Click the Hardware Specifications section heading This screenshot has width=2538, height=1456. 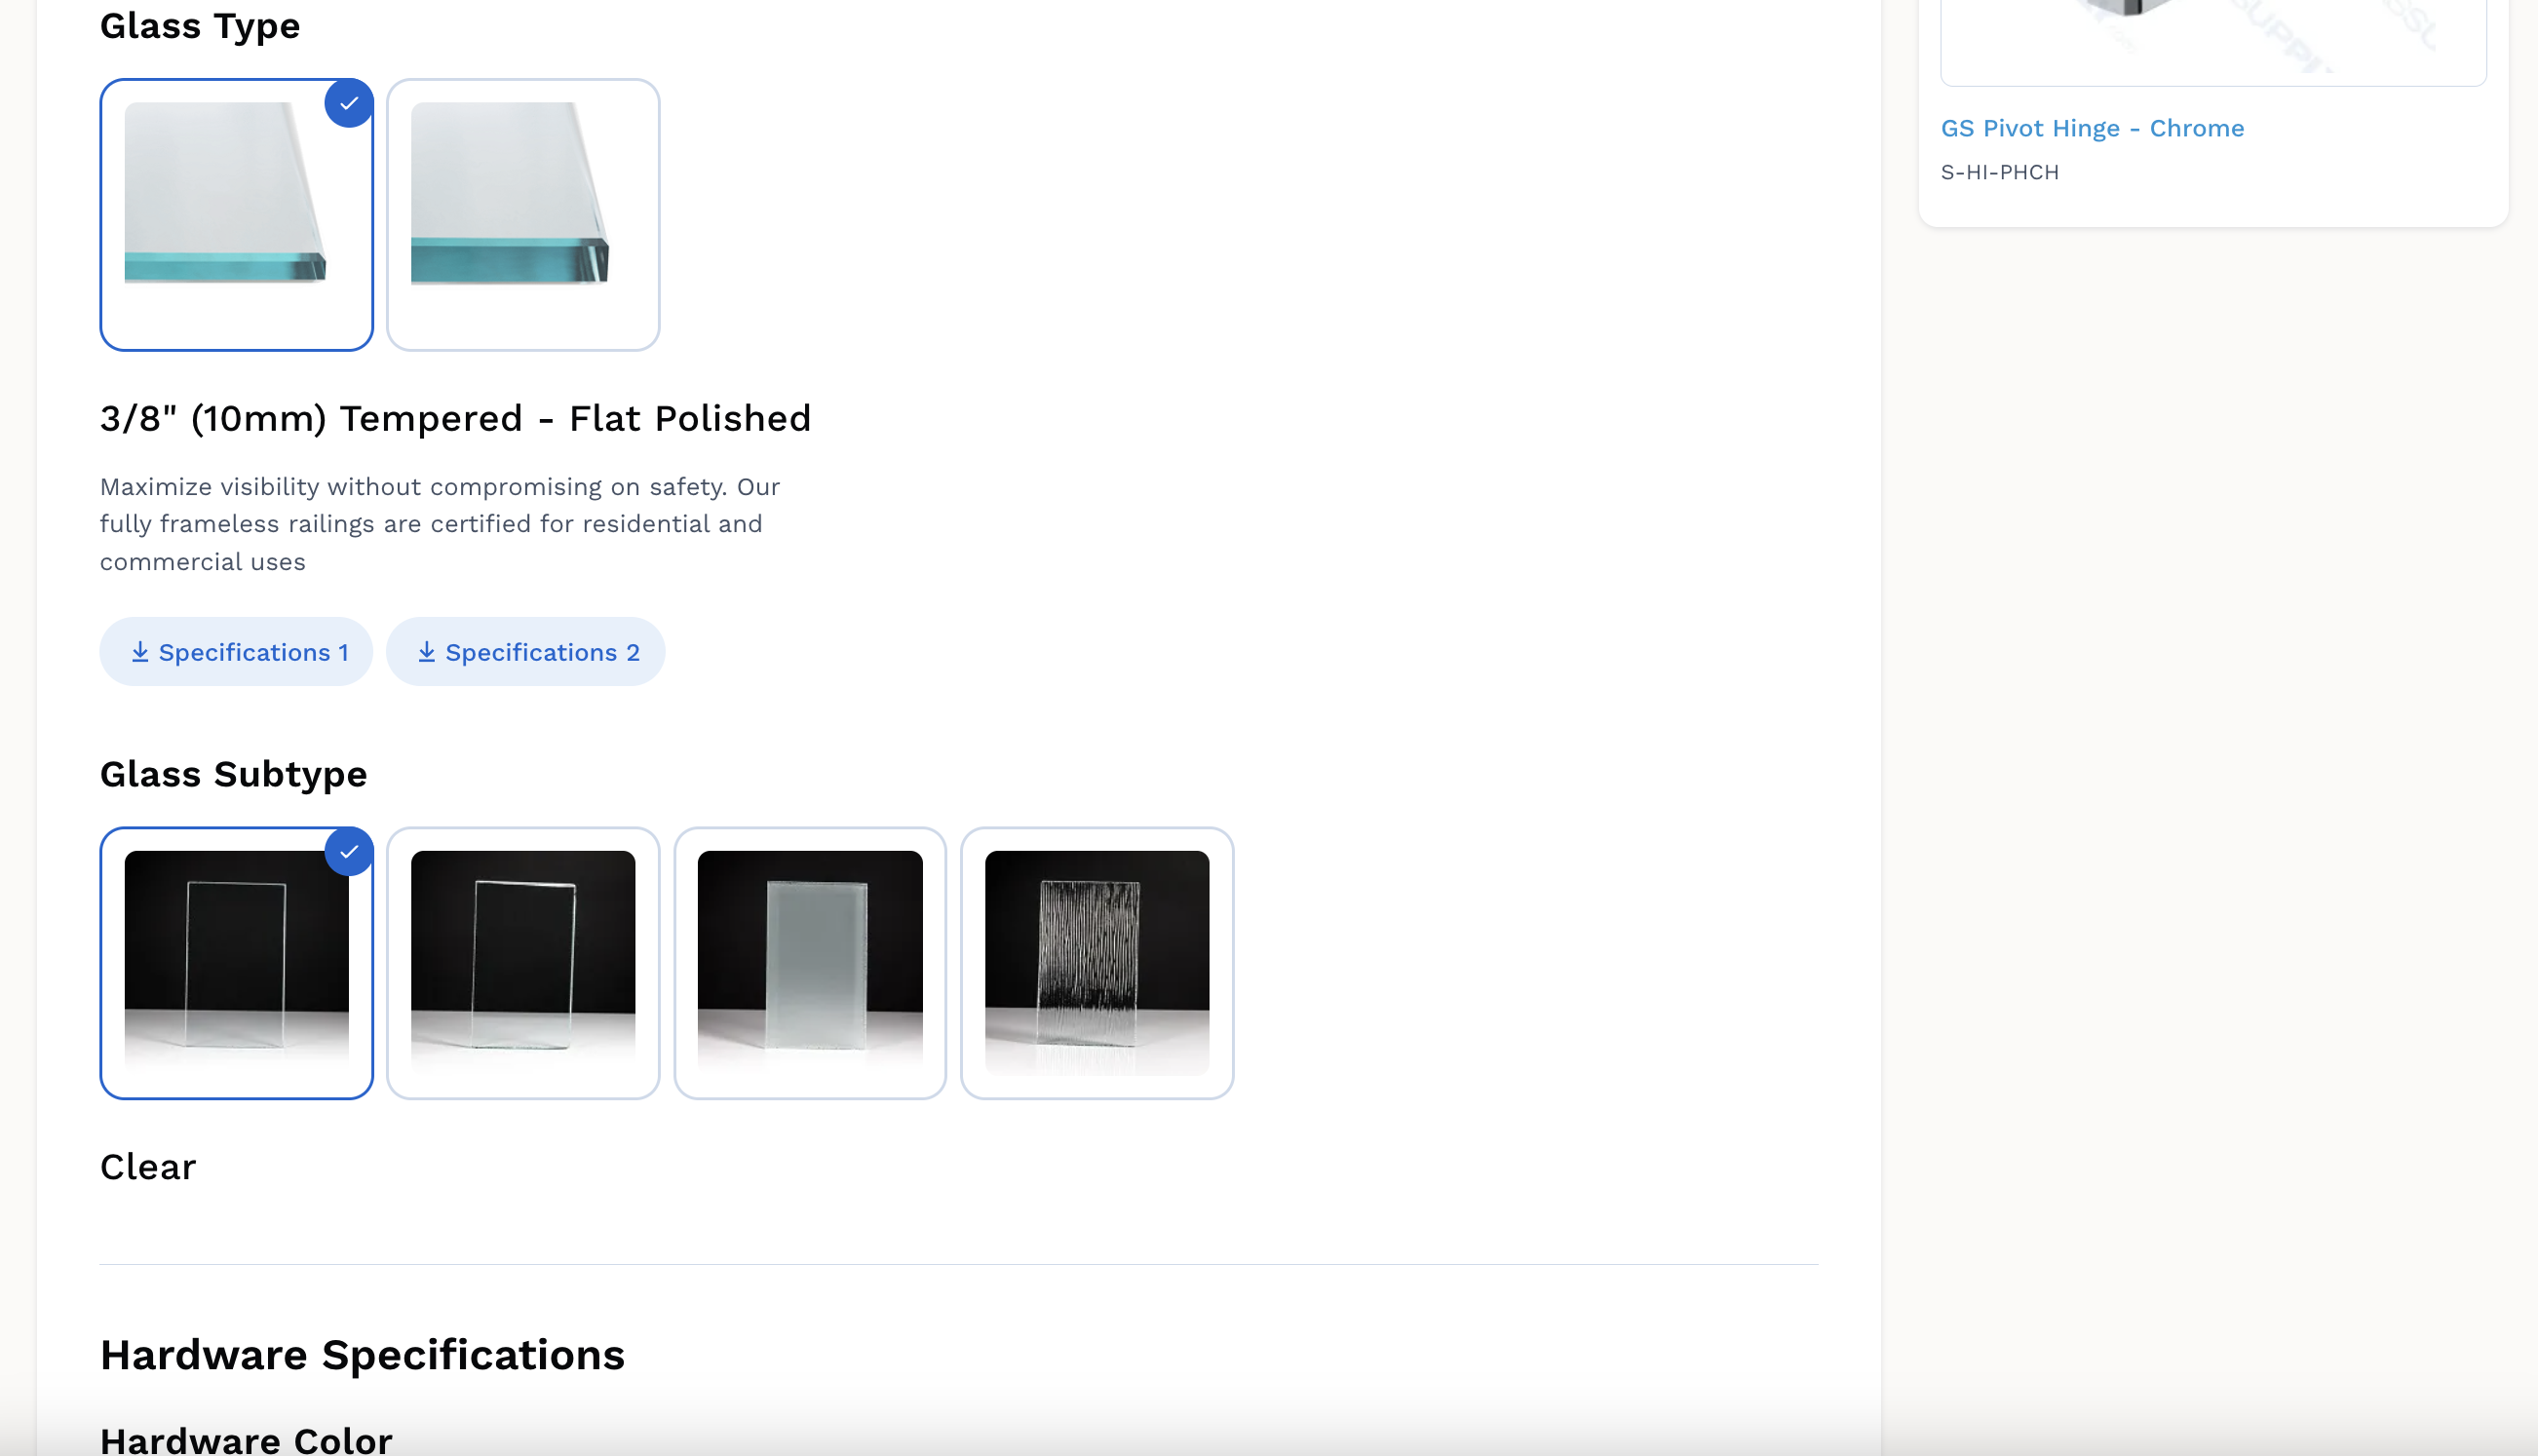click(x=362, y=1355)
